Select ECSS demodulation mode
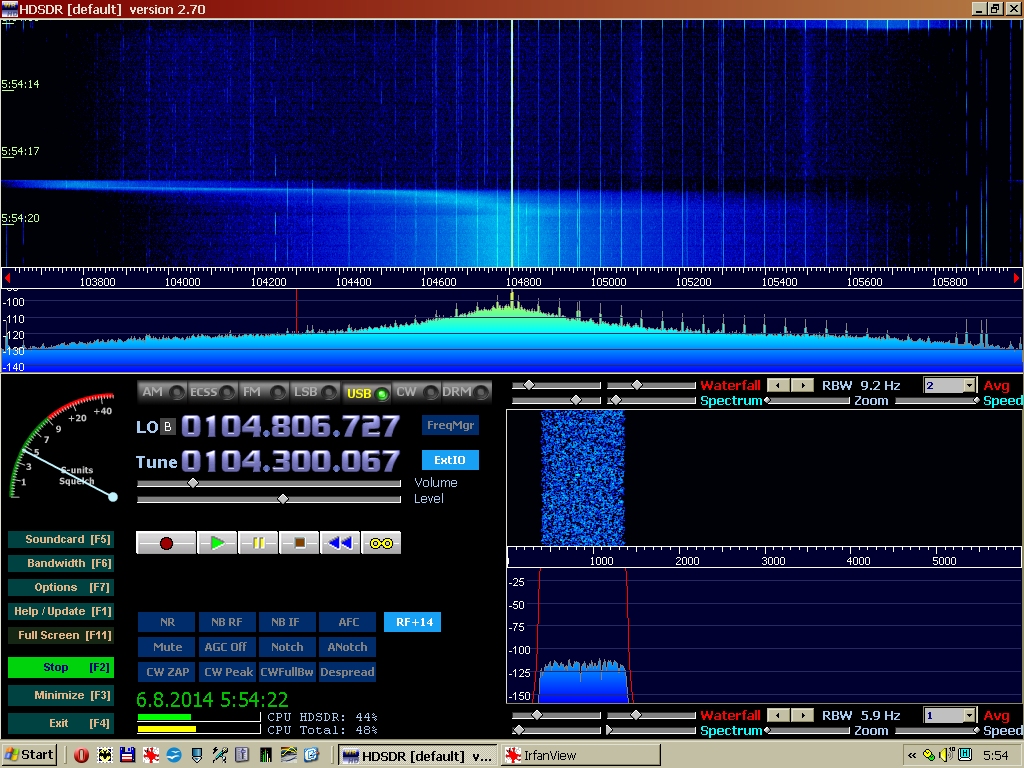Viewport: 1024px width, 768px height. (213, 392)
